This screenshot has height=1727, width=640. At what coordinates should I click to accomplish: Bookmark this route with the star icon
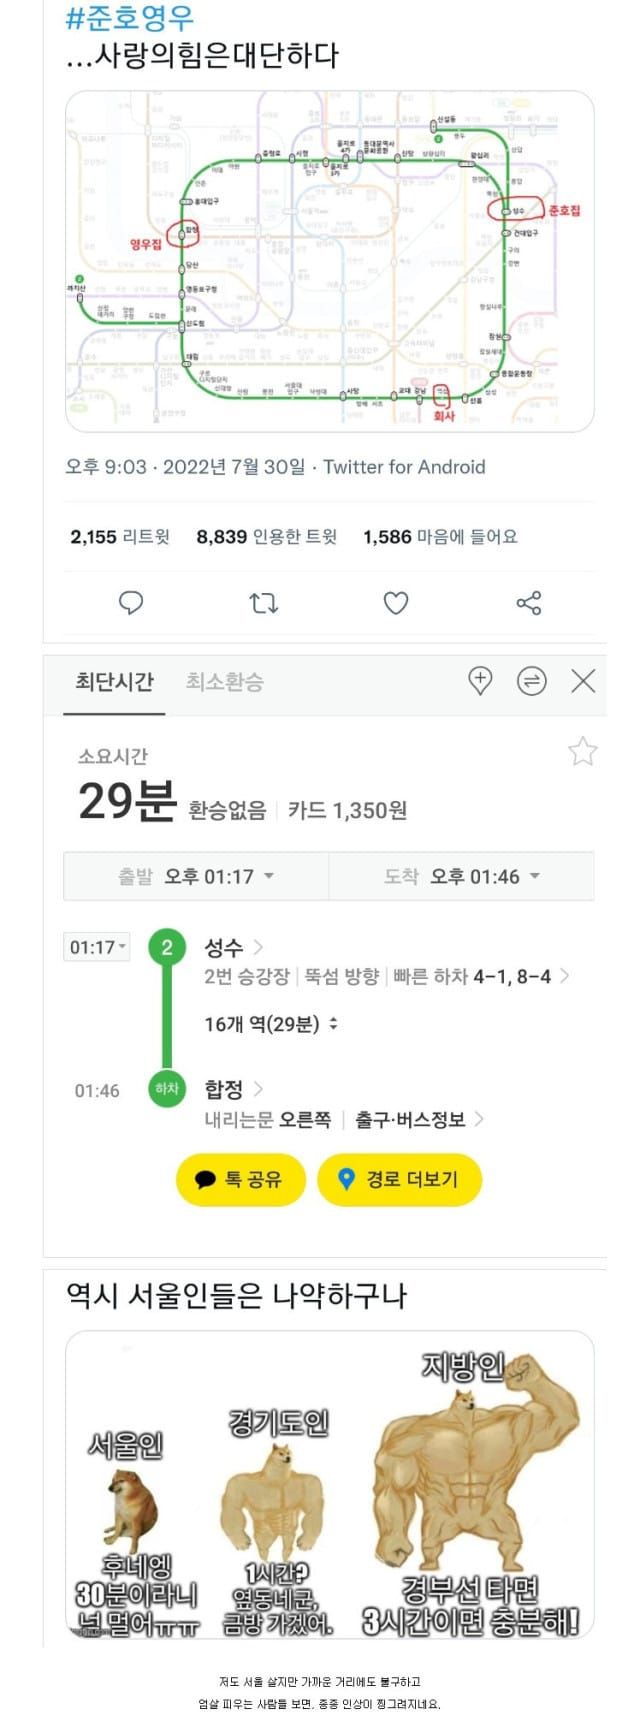point(582,752)
